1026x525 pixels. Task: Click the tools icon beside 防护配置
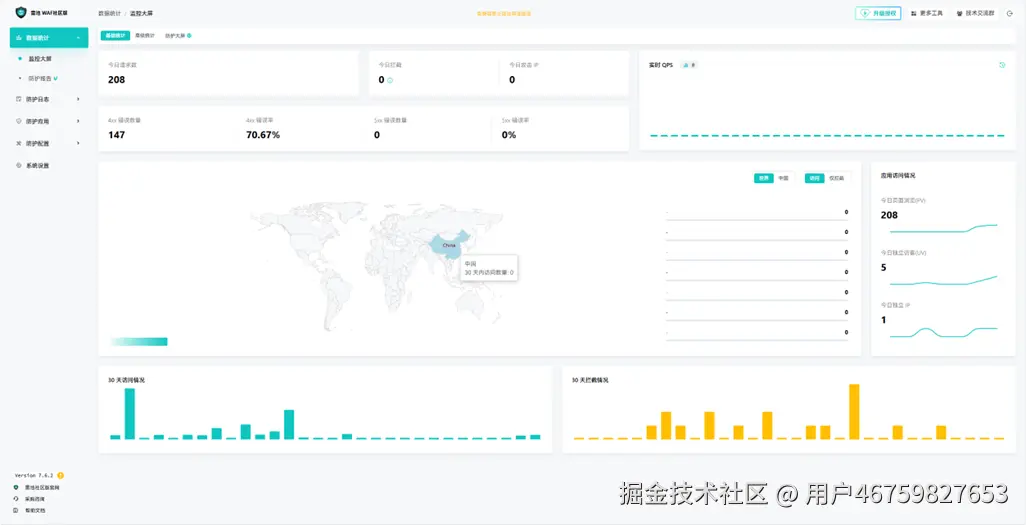click(x=18, y=143)
